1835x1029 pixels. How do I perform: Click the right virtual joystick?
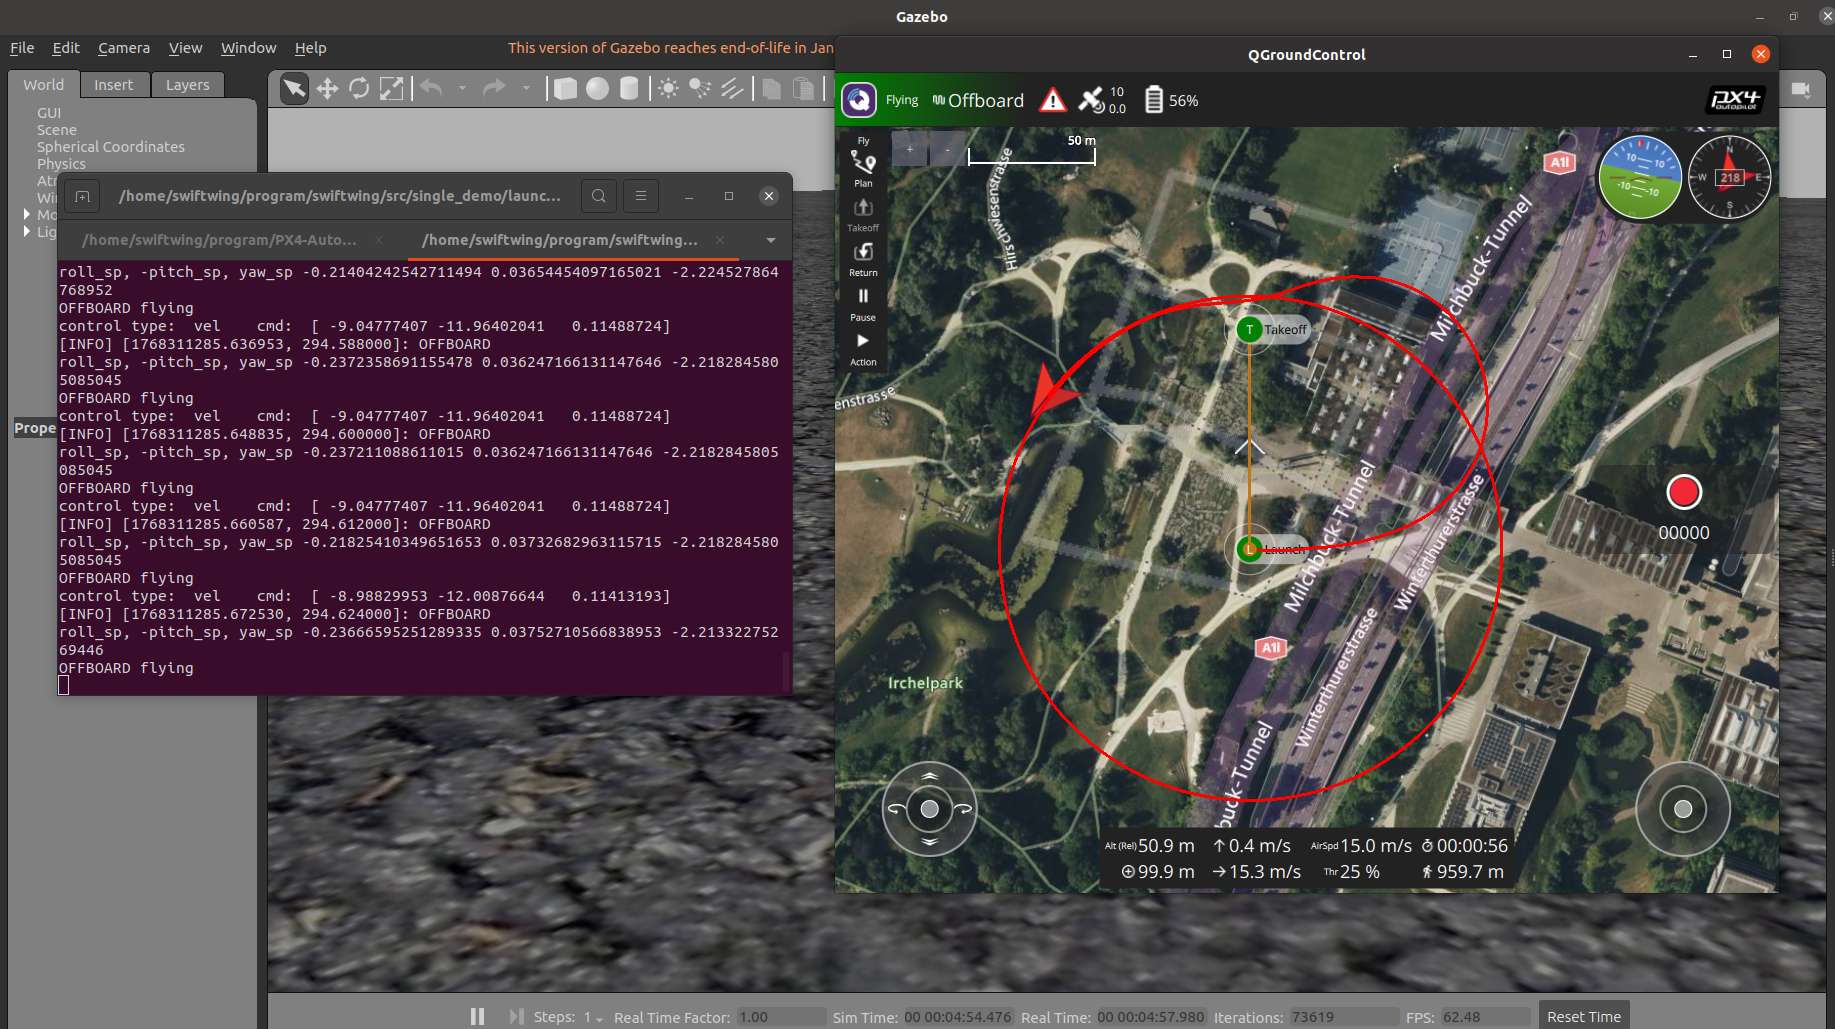click(x=1683, y=809)
